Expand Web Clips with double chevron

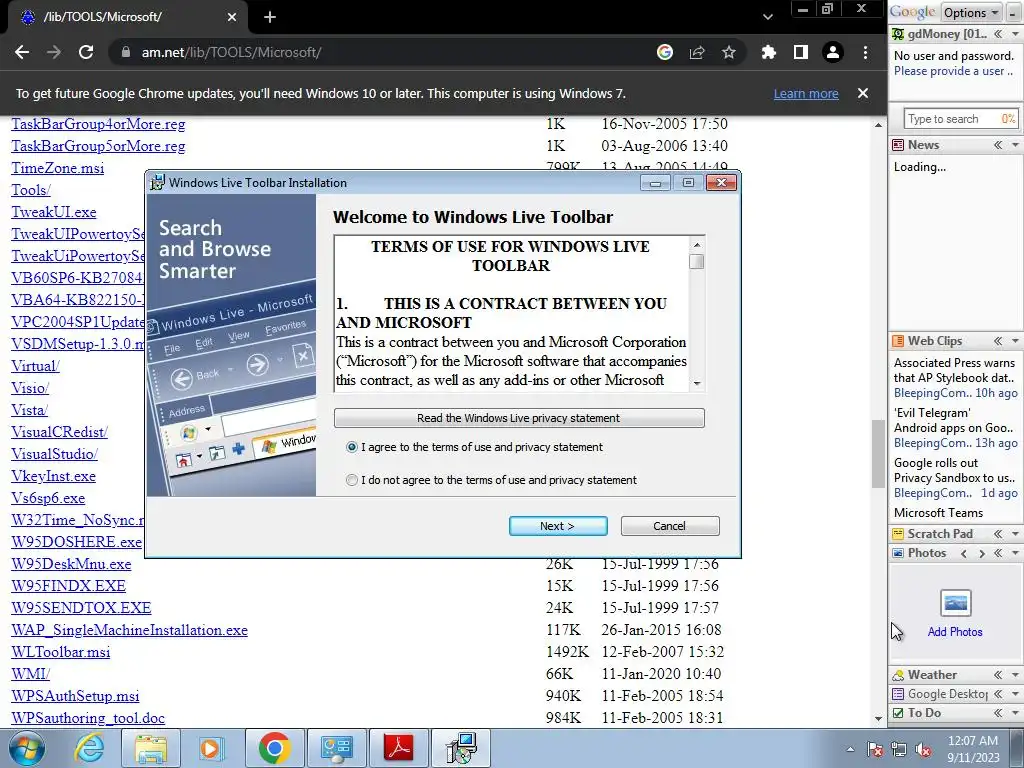coord(998,341)
